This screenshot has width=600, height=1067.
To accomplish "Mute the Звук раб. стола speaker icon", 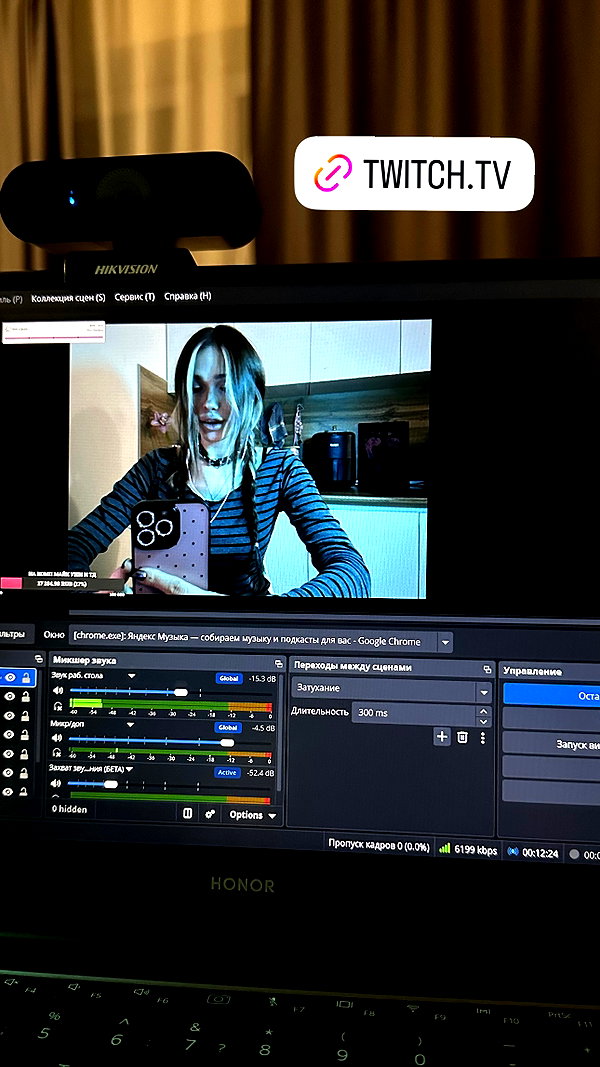I will coord(58,691).
